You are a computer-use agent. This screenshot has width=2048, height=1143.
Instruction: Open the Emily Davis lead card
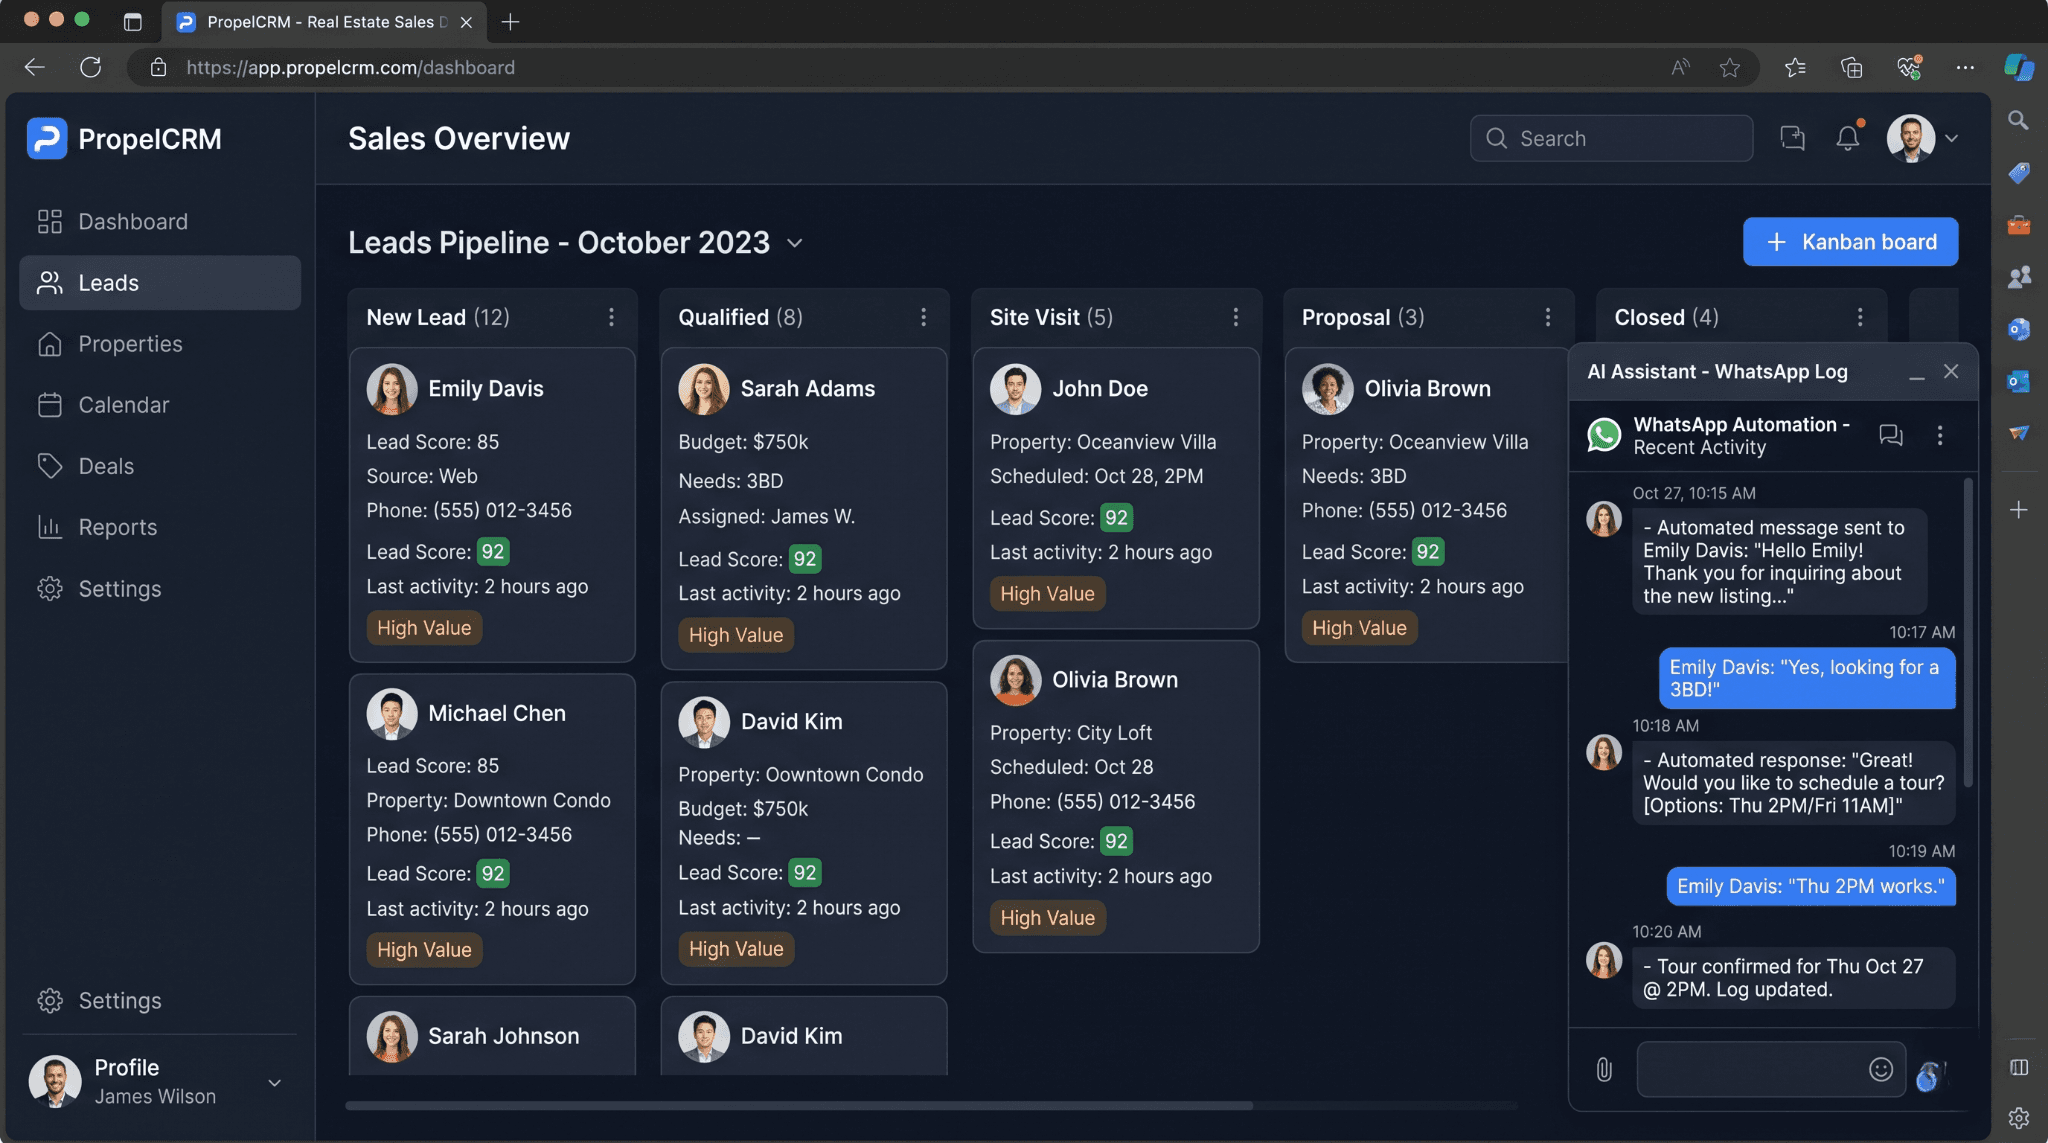[x=492, y=505]
